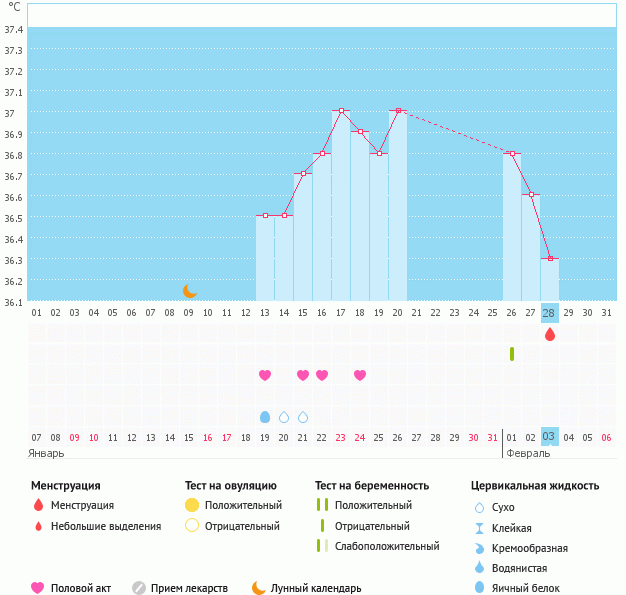Click the green pregnancy test mark under day 26
The image size is (626, 595).
coord(512,354)
